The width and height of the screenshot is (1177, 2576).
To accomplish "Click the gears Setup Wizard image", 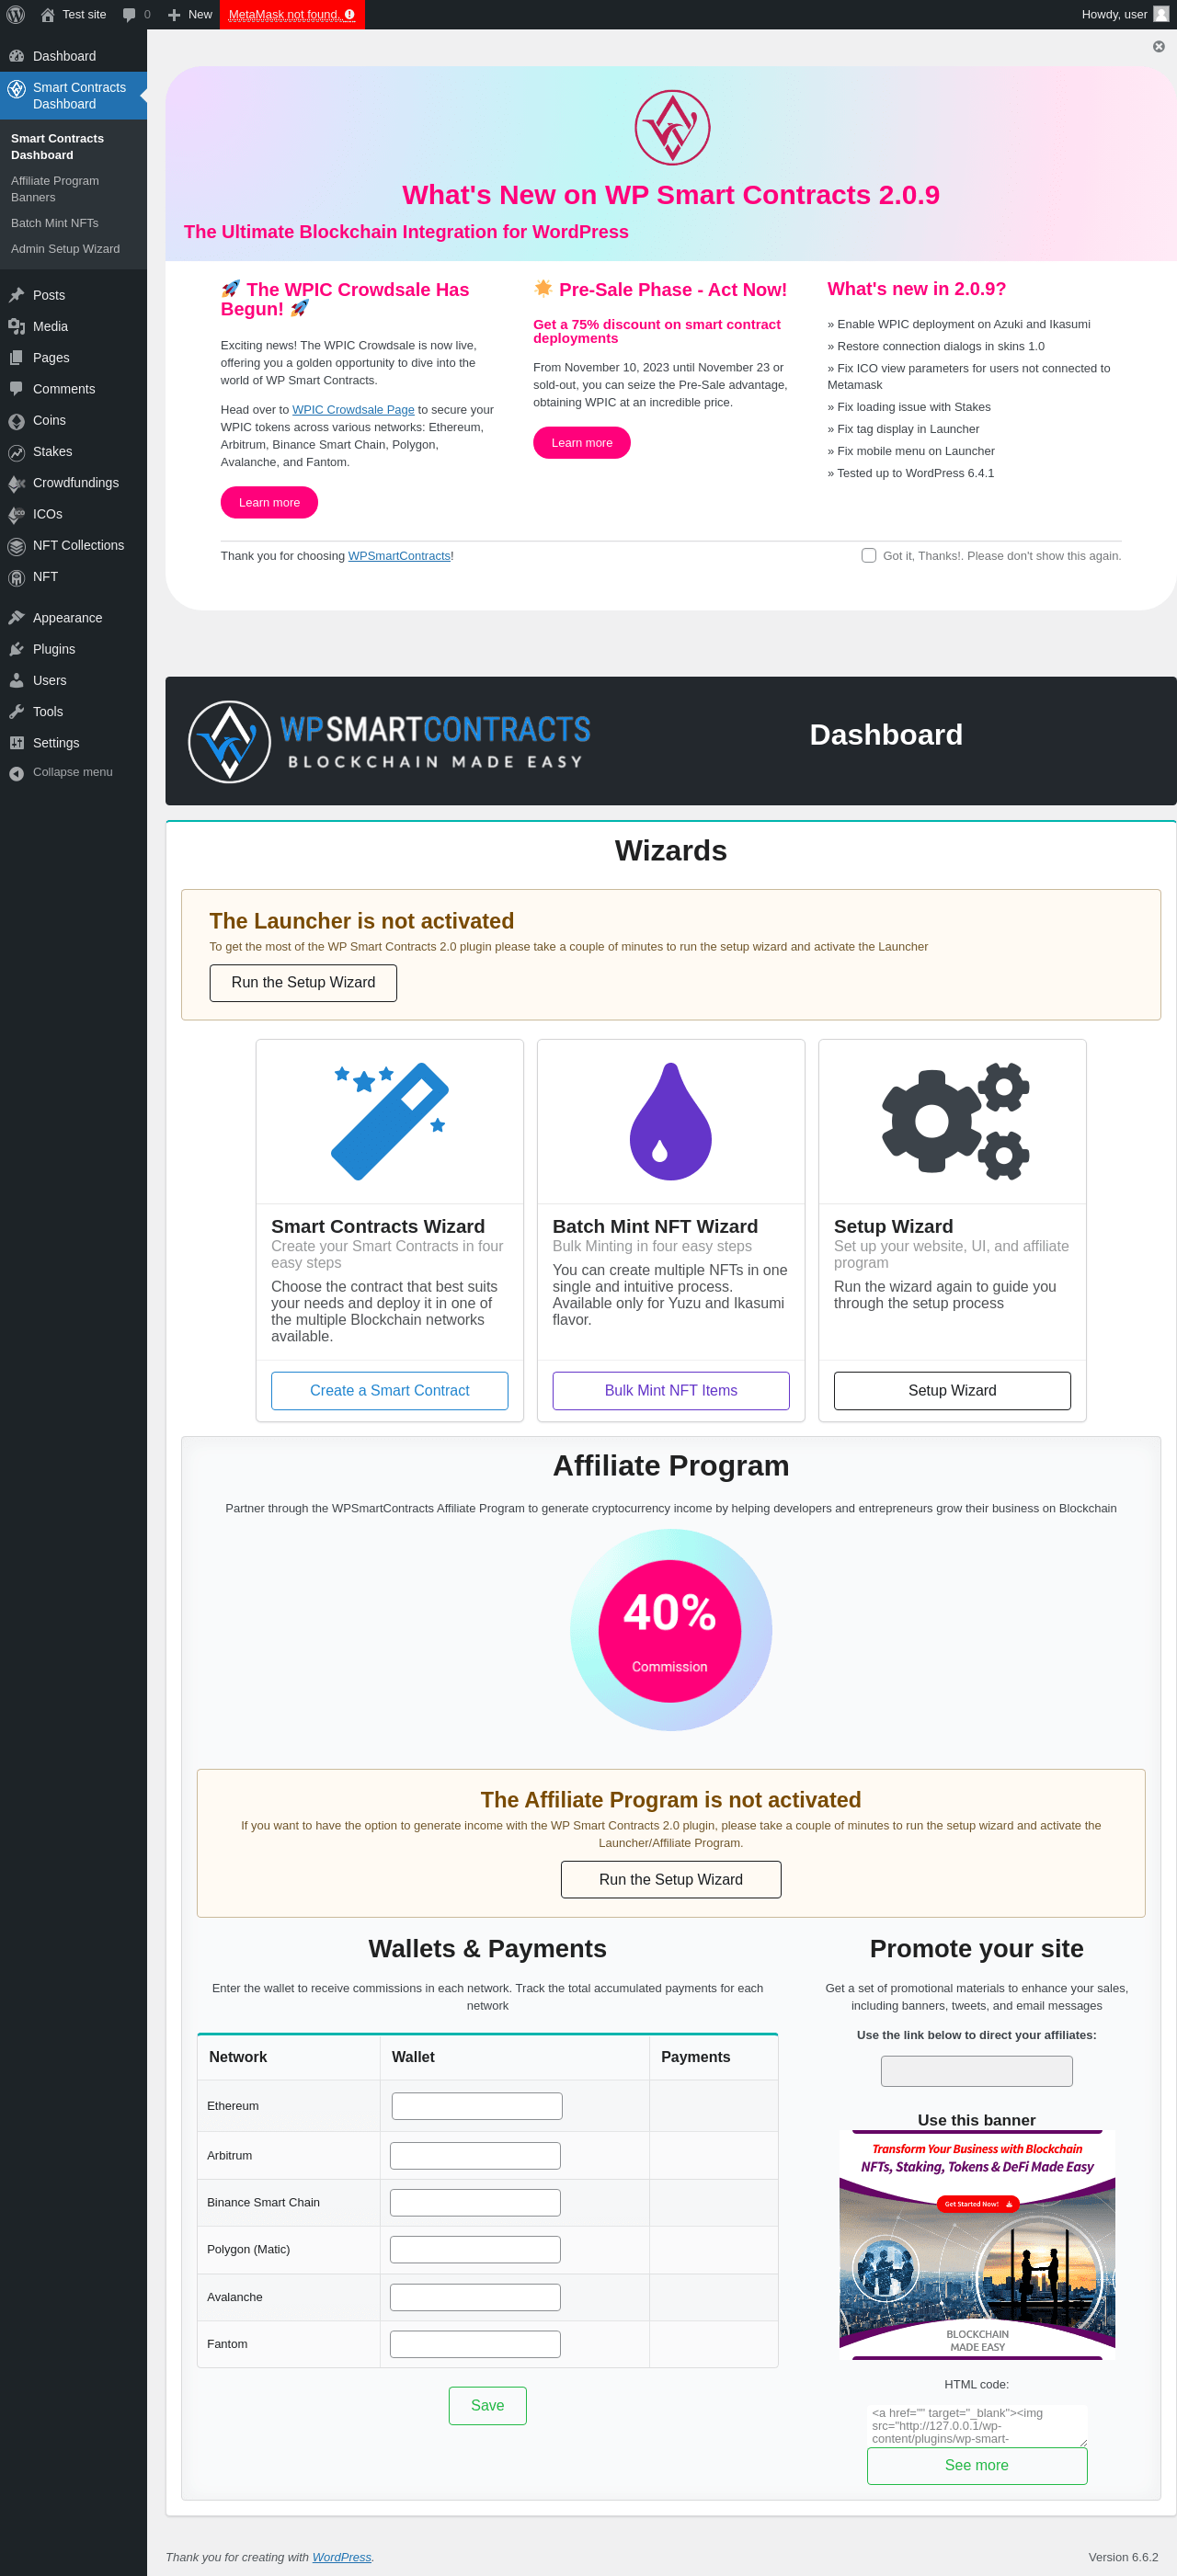I will coord(956,1121).
